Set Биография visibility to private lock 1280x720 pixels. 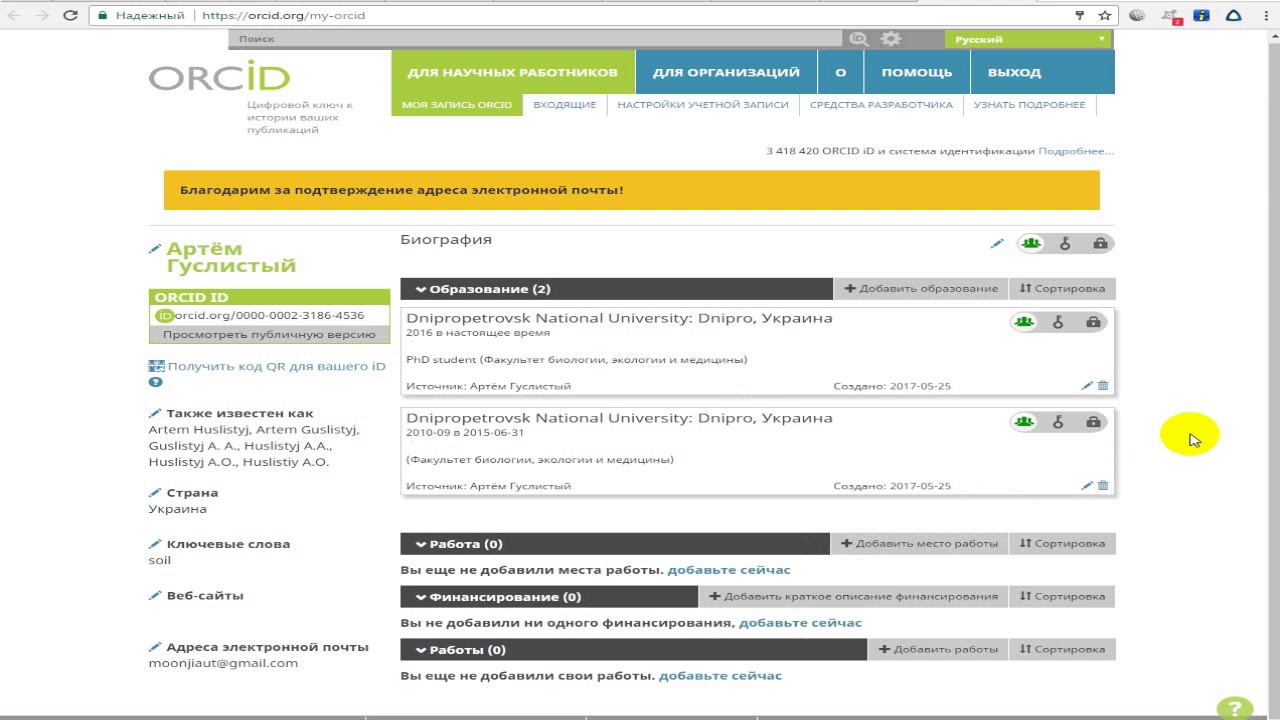[x=1100, y=243]
